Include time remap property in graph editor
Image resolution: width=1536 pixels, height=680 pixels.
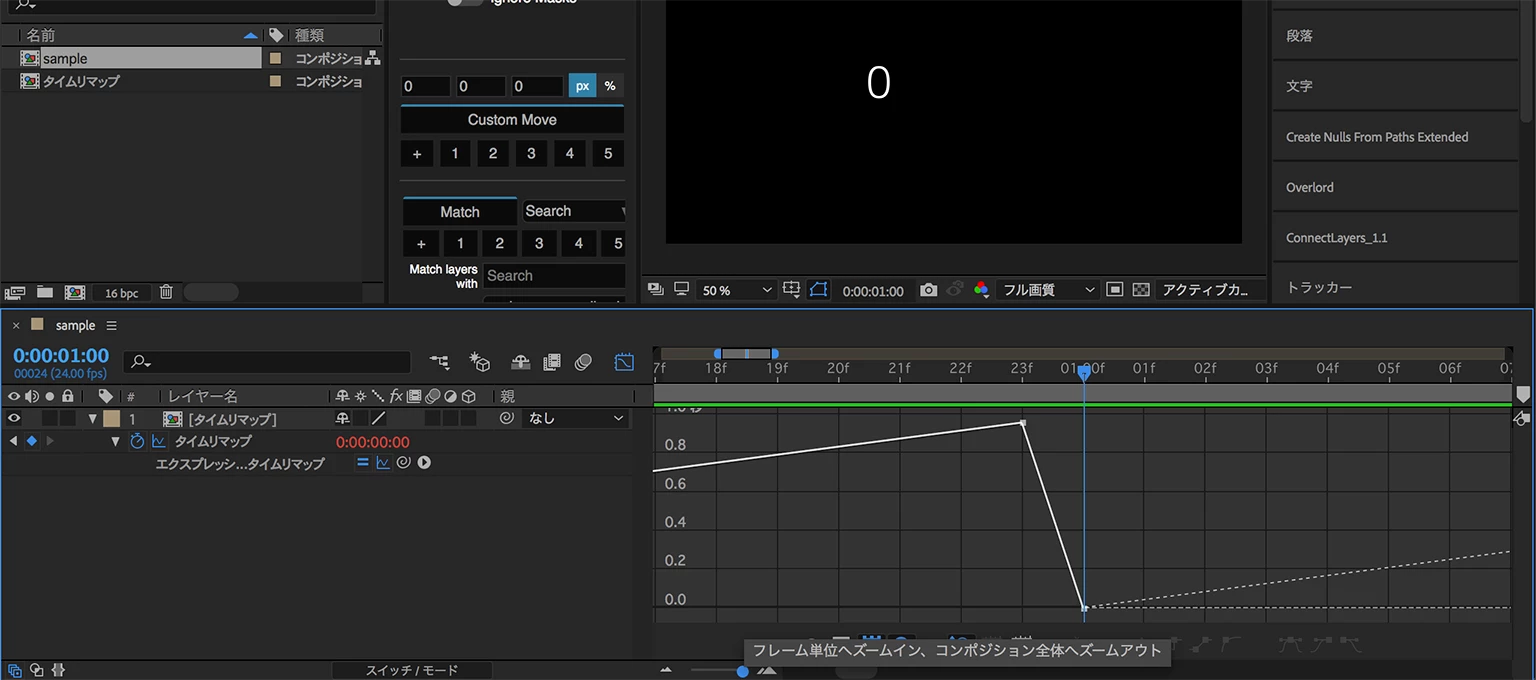point(158,441)
